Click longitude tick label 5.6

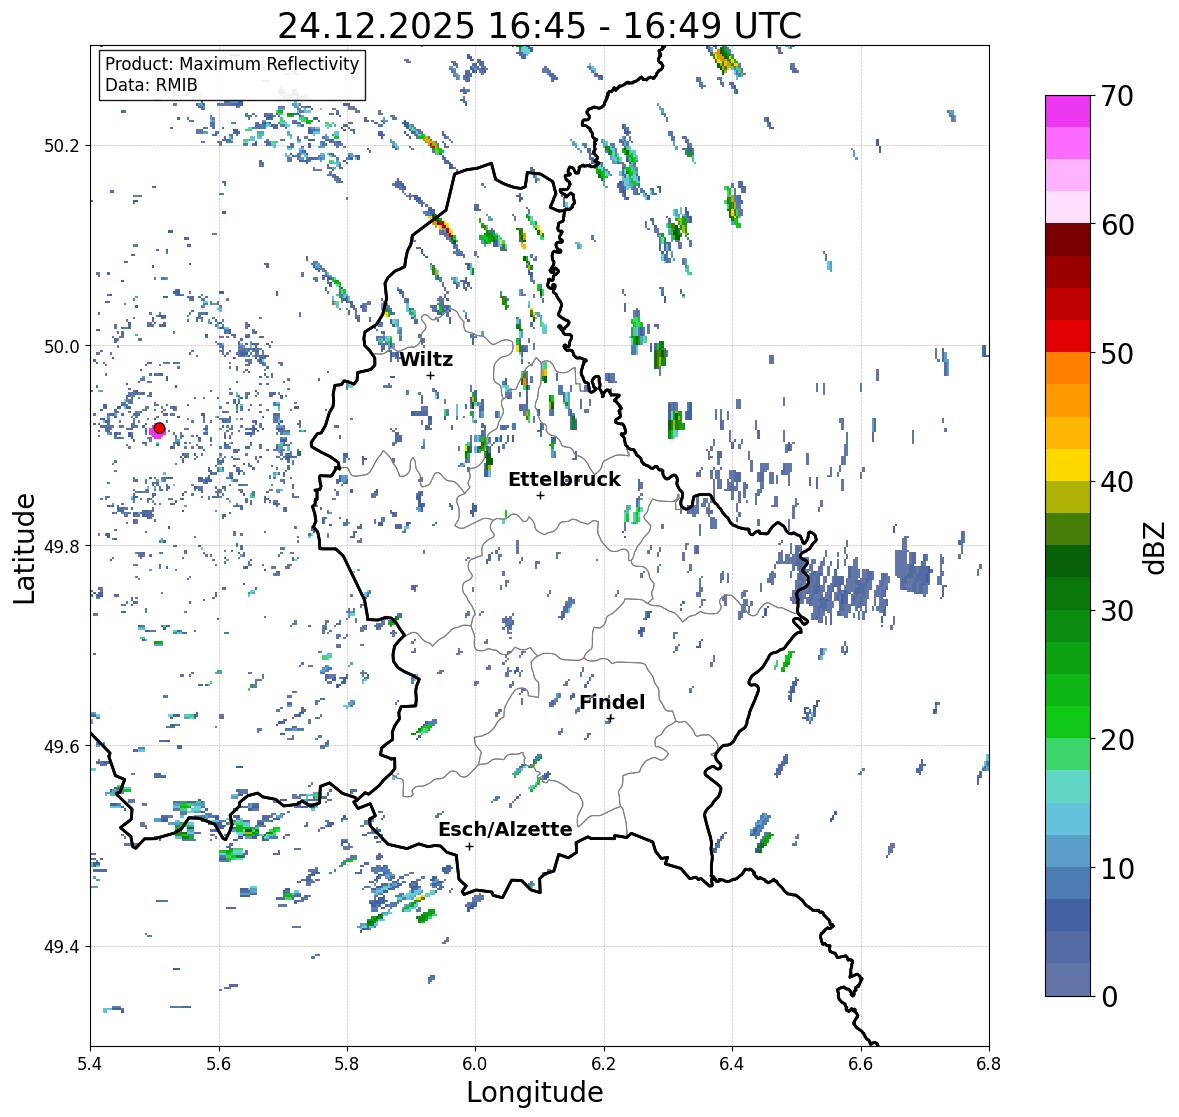coord(219,1064)
